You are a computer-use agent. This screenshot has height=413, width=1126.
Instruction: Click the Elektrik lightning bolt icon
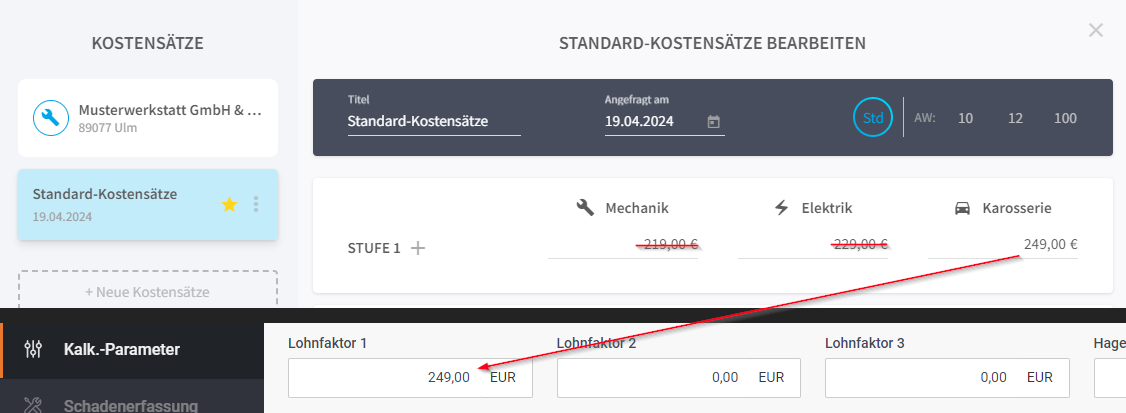(x=781, y=208)
